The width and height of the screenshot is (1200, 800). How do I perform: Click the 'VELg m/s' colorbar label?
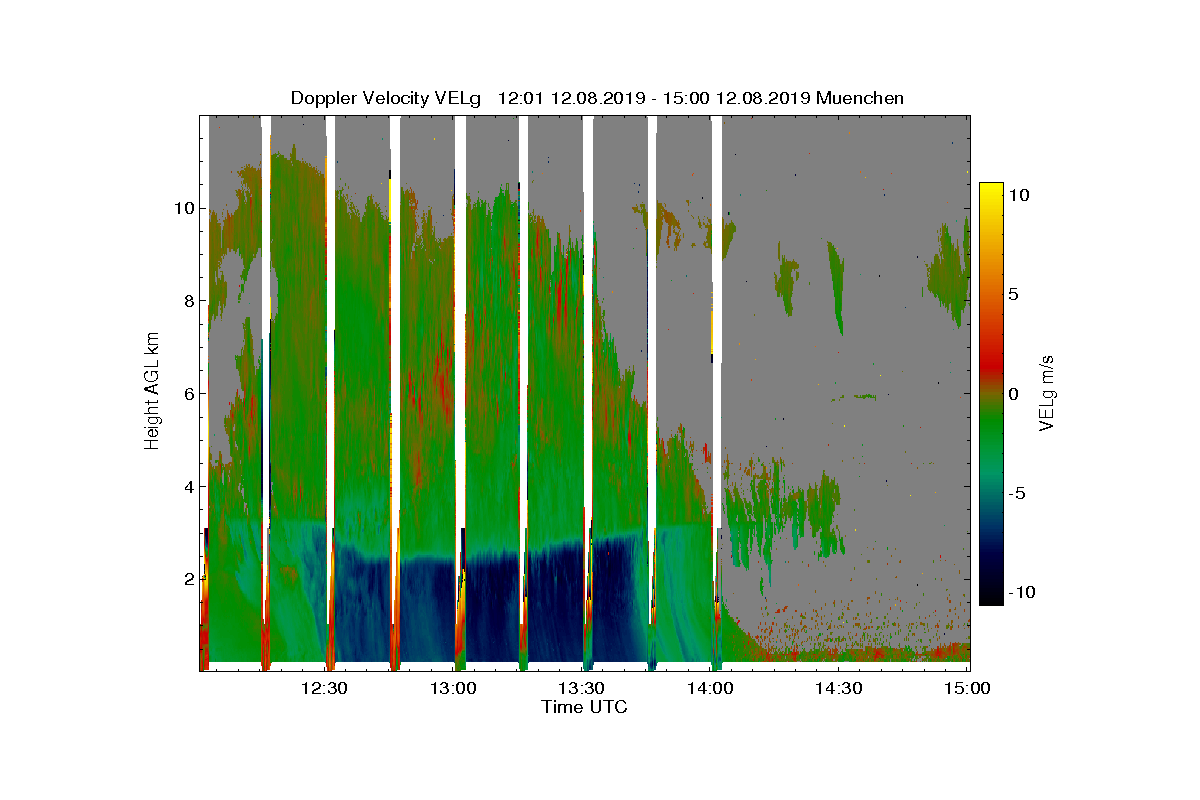pyautogui.click(x=1048, y=393)
